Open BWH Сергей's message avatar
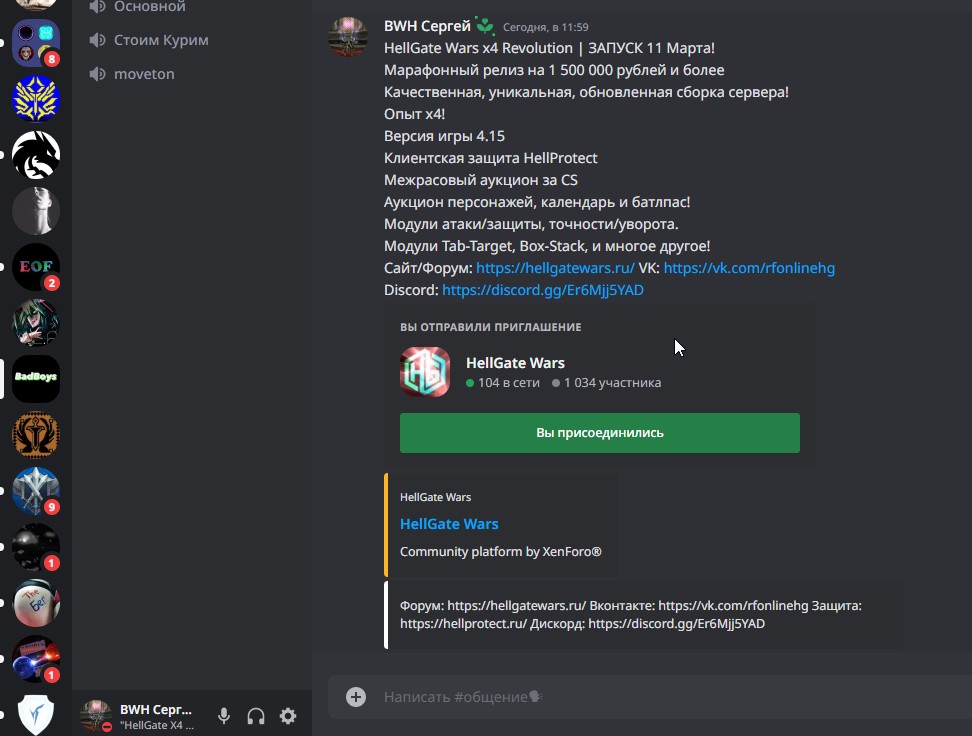 [348, 37]
